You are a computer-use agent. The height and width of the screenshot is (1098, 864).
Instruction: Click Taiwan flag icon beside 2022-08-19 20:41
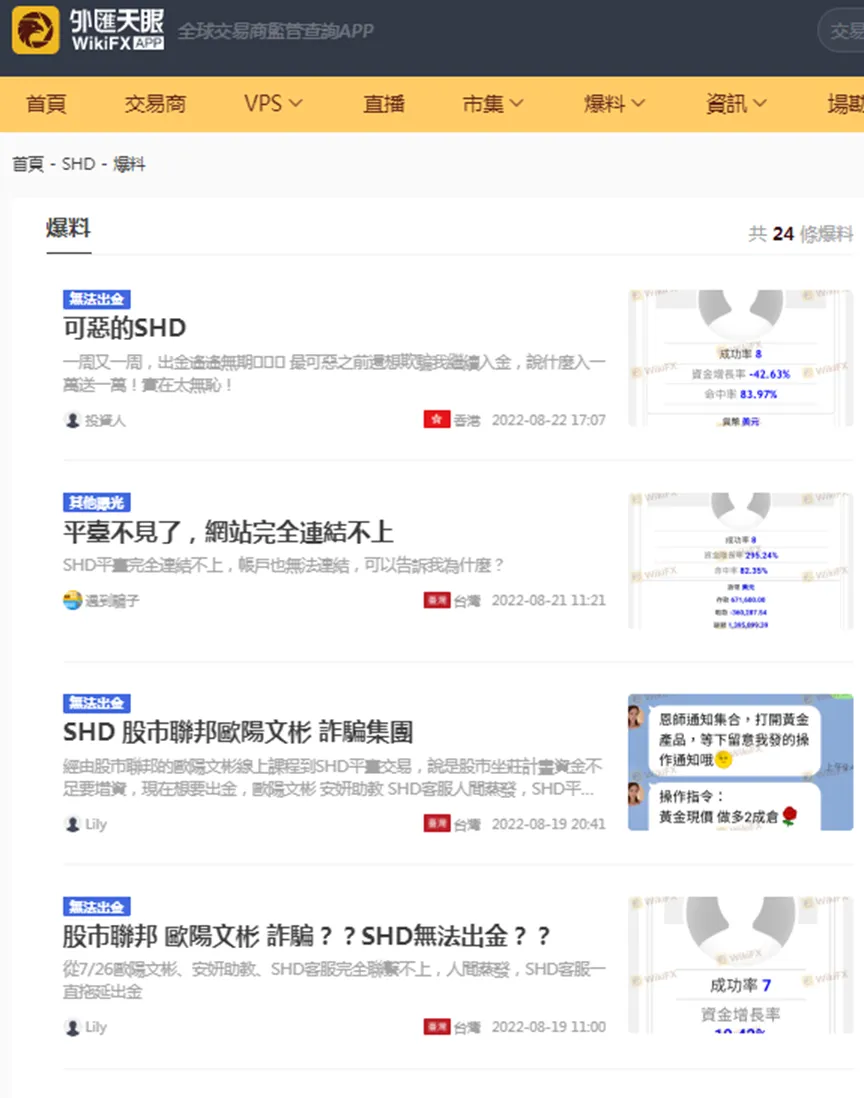tap(436, 824)
